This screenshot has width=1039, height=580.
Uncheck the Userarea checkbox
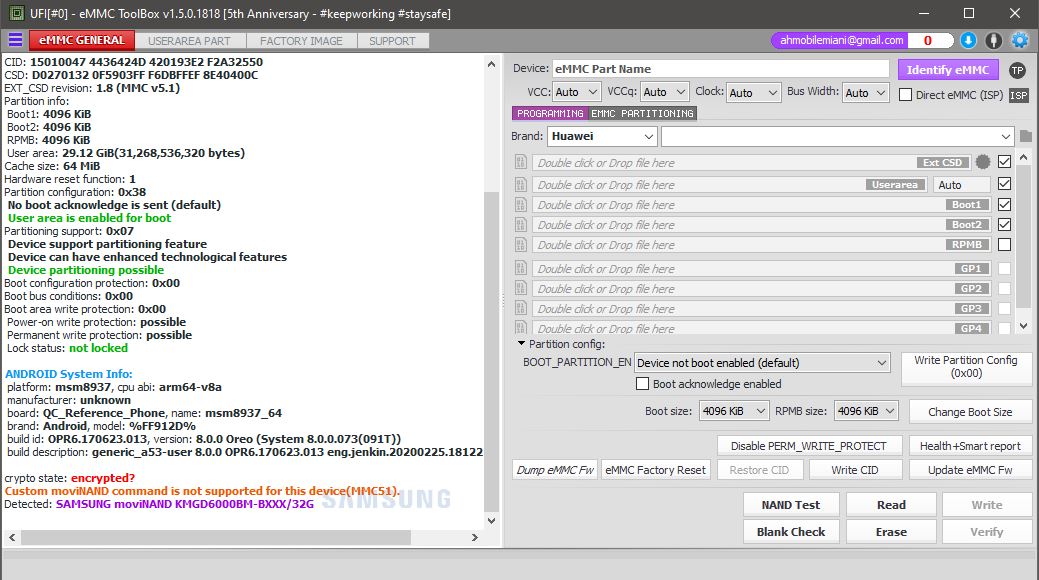click(x=1005, y=184)
